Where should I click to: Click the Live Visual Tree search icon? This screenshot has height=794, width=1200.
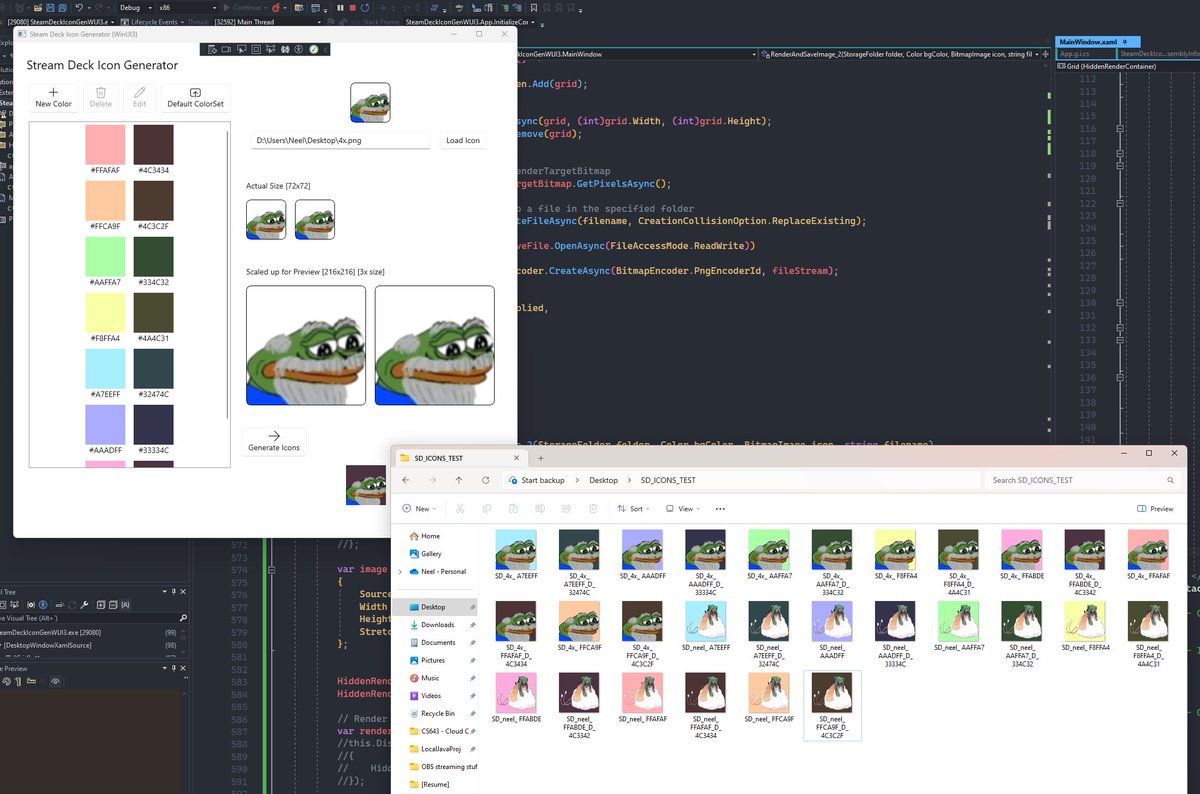[x=183, y=618]
